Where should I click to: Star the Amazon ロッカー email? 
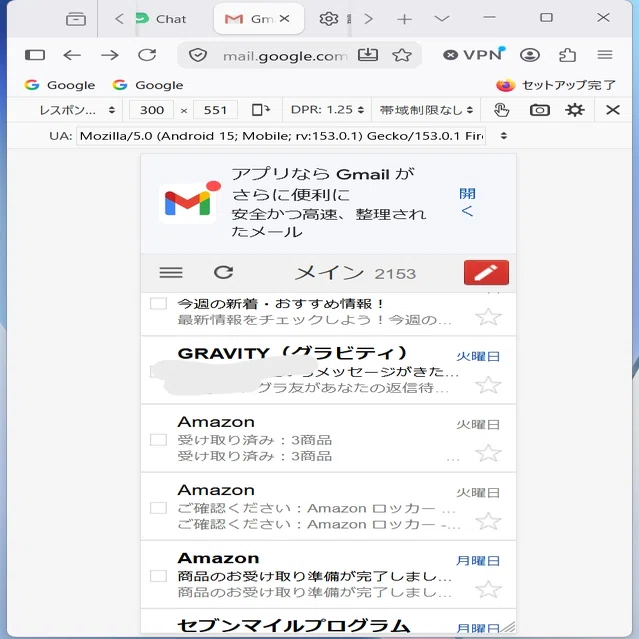pos(488,521)
